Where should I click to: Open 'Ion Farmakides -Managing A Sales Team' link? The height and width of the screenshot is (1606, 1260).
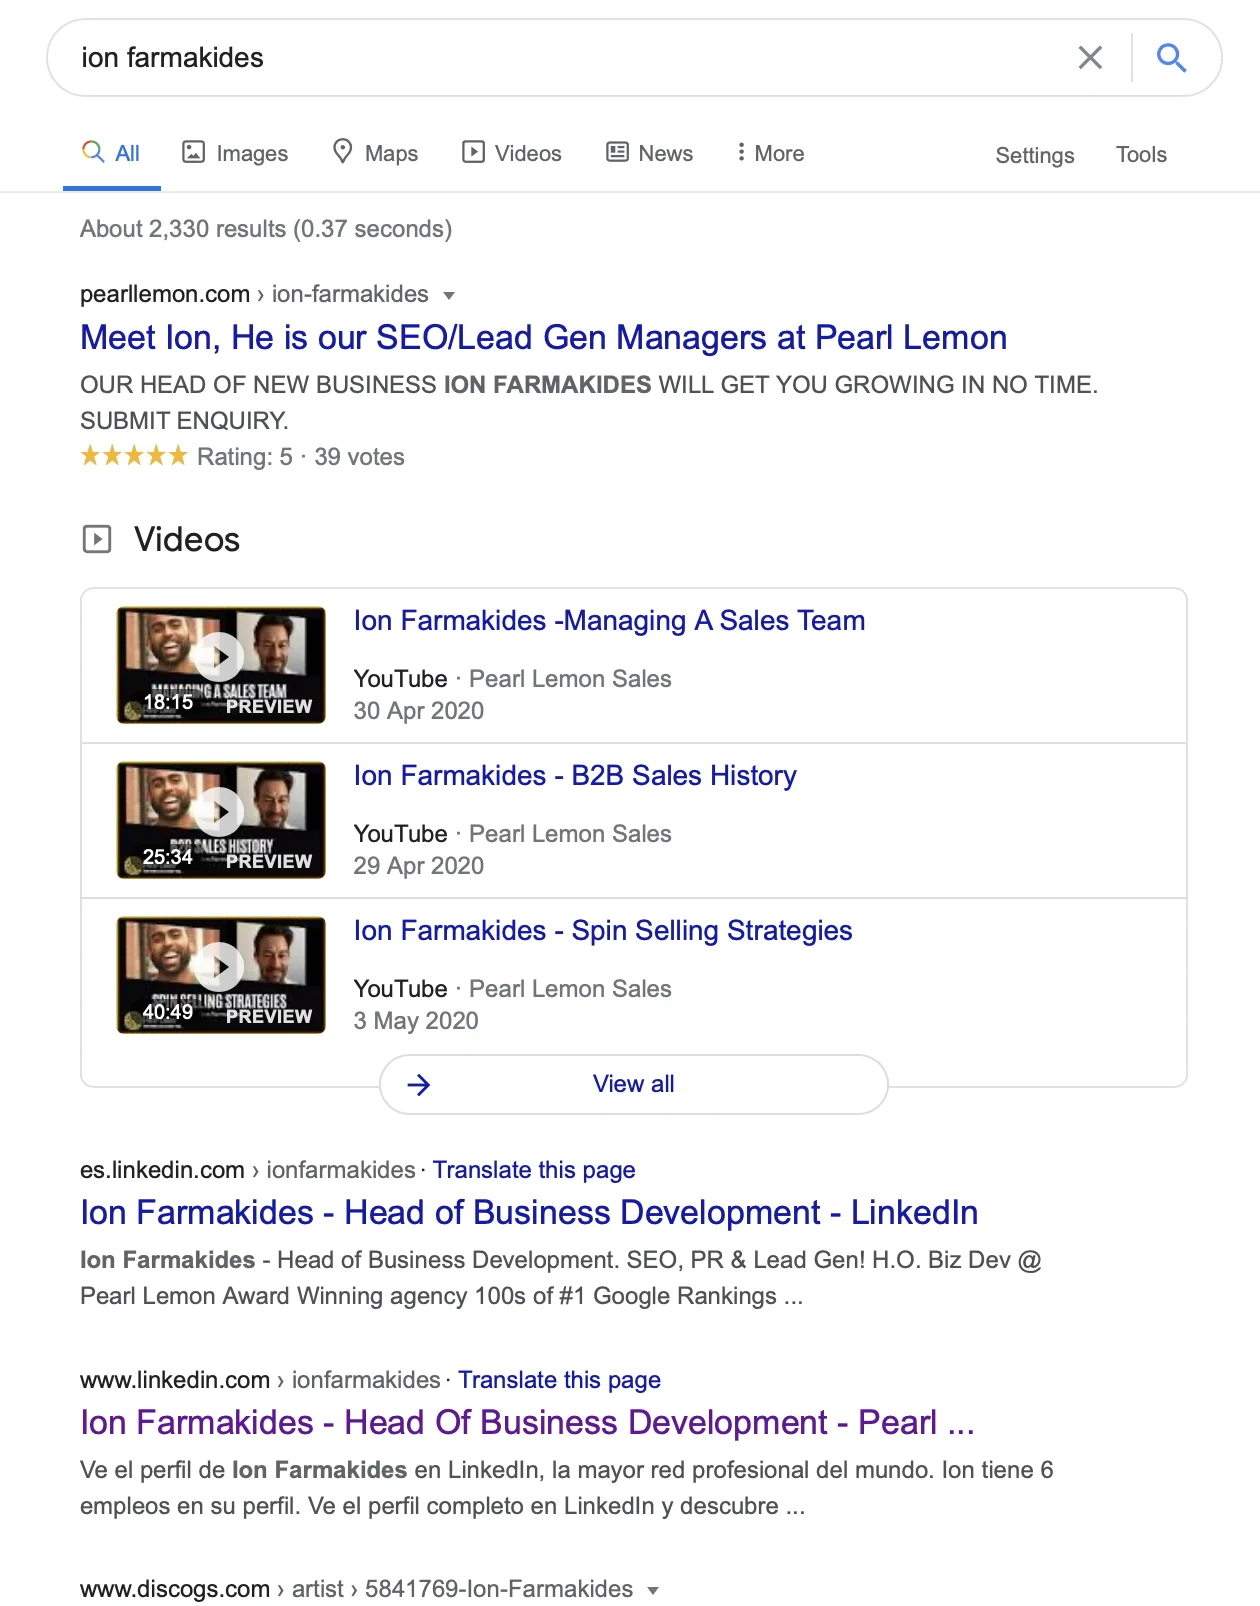pyautogui.click(x=609, y=621)
